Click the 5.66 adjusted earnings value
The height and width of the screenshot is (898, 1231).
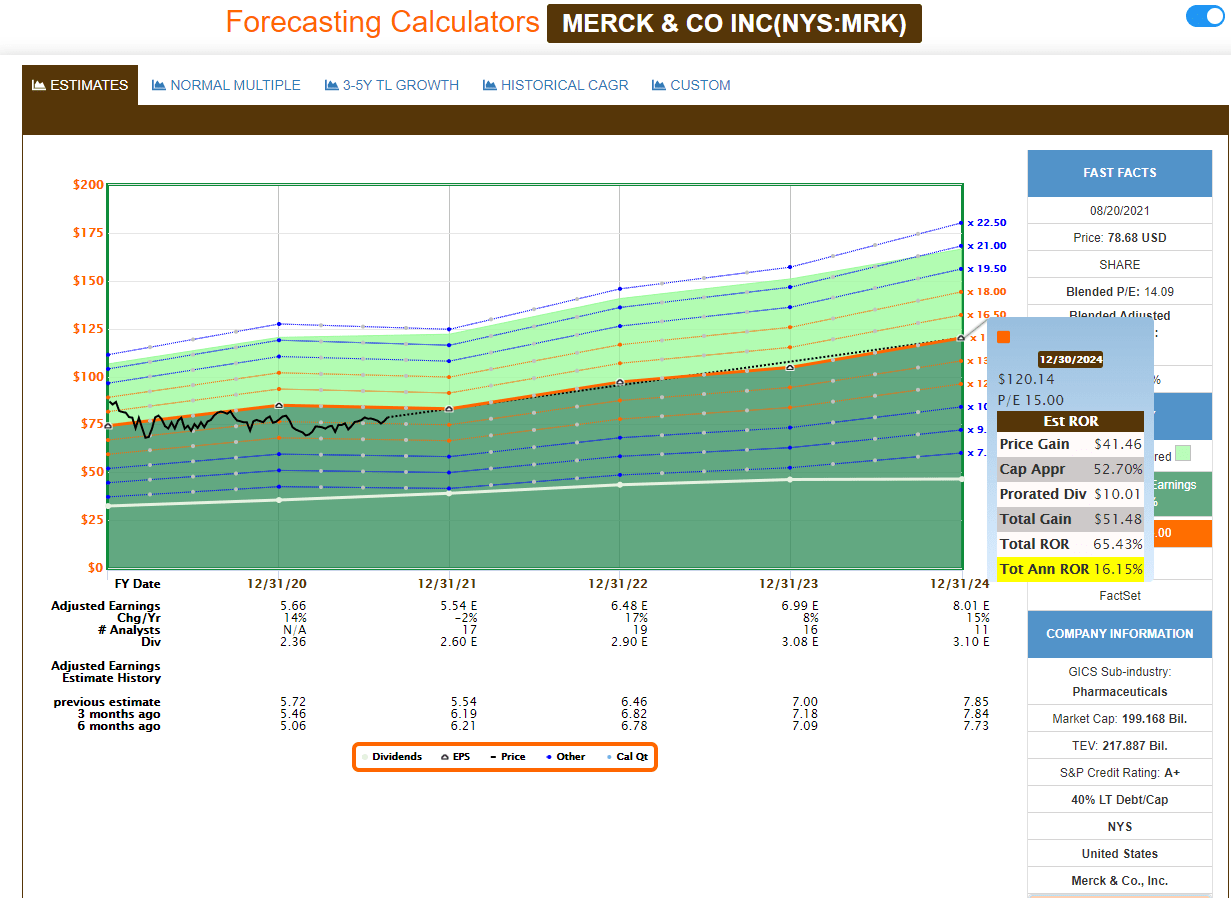[x=294, y=606]
